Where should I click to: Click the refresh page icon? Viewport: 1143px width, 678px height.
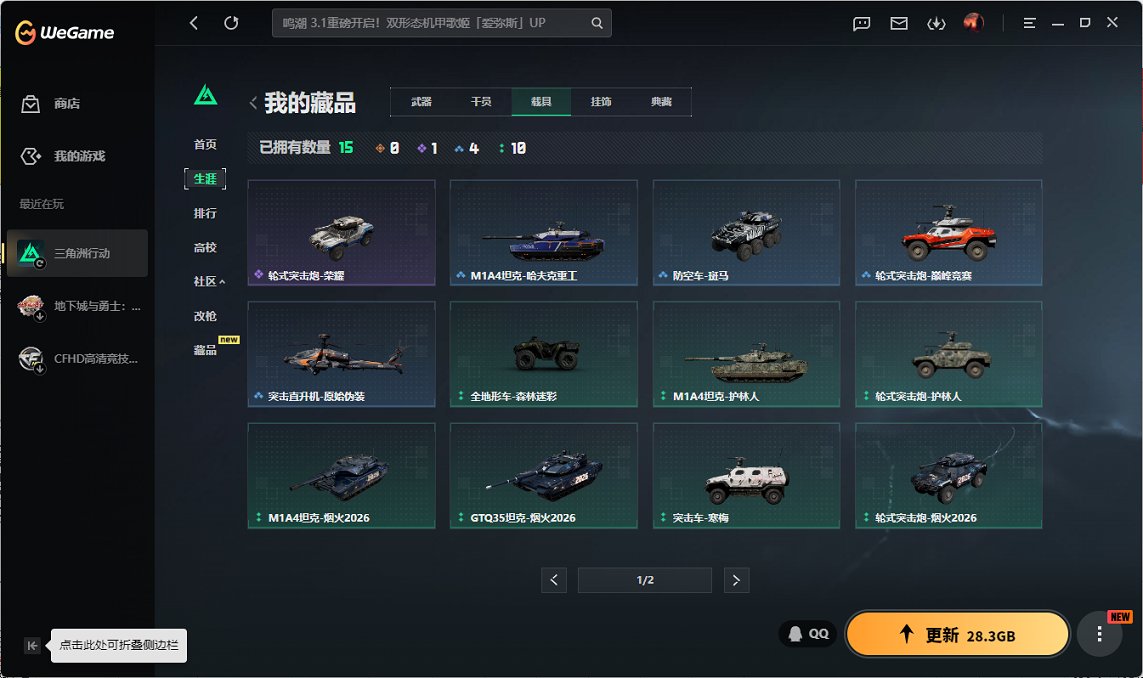tap(231, 23)
